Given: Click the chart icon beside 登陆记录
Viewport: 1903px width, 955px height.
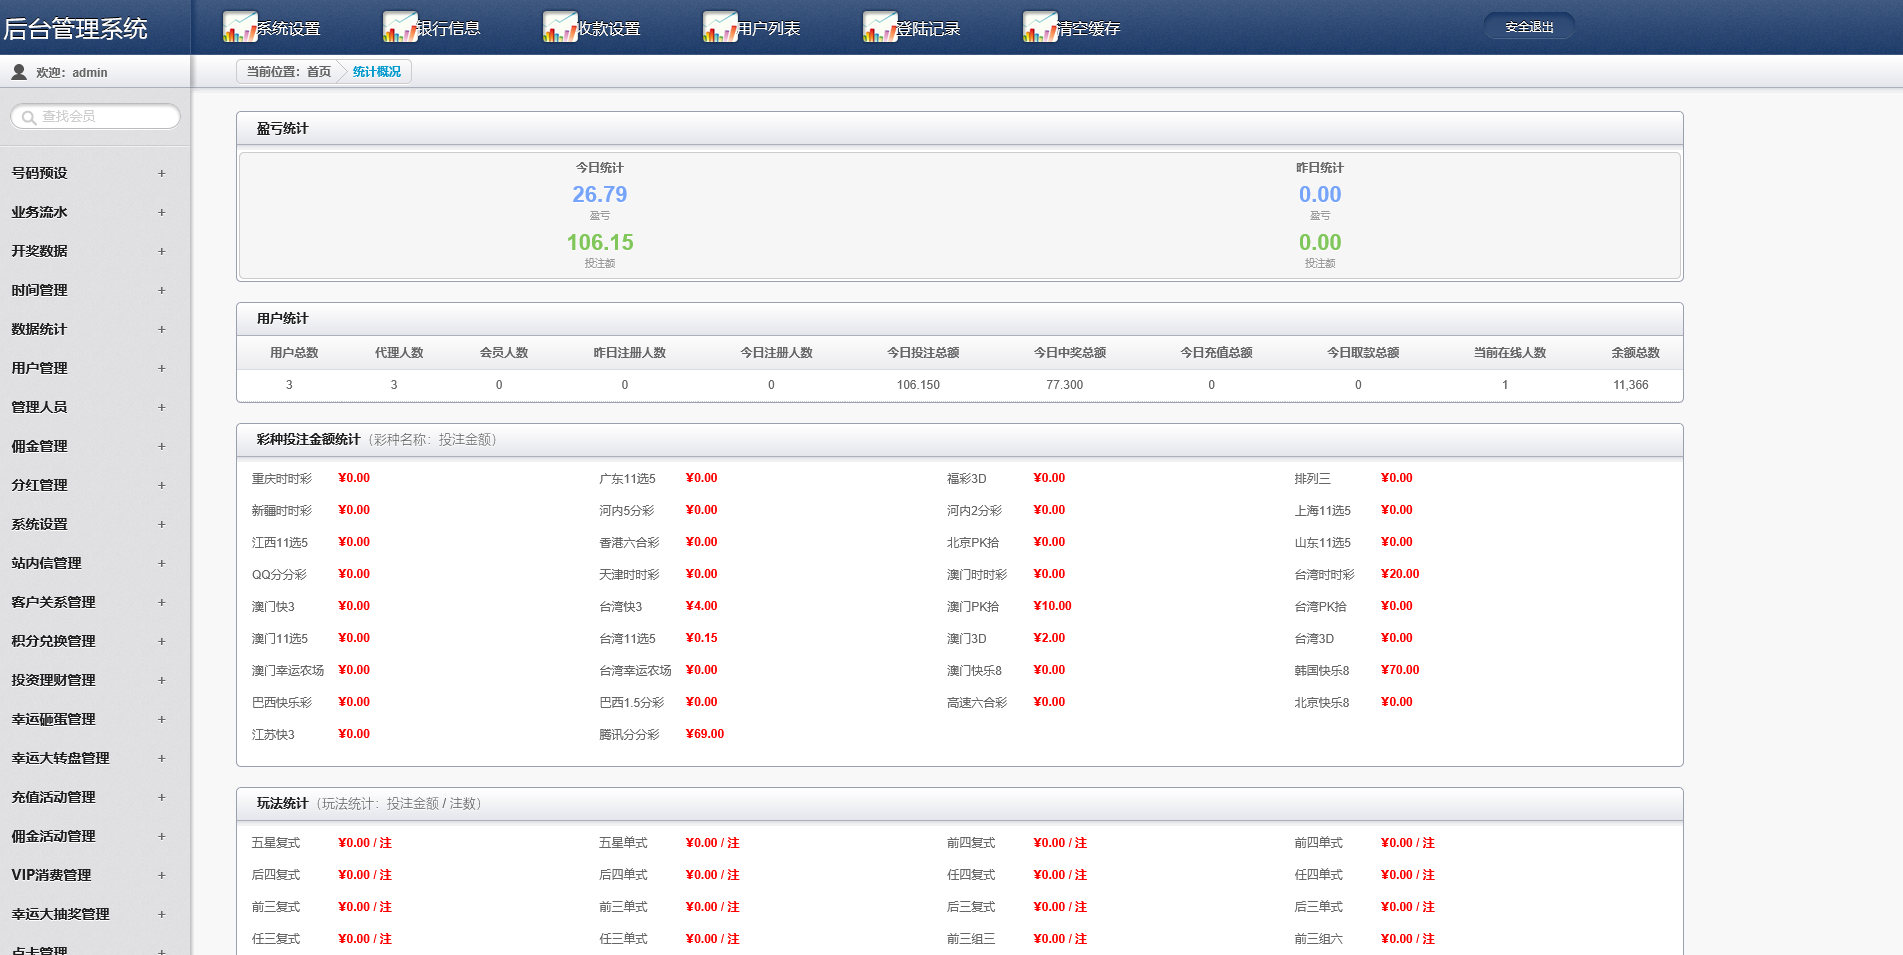Looking at the screenshot, I should click(x=880, y=27).
